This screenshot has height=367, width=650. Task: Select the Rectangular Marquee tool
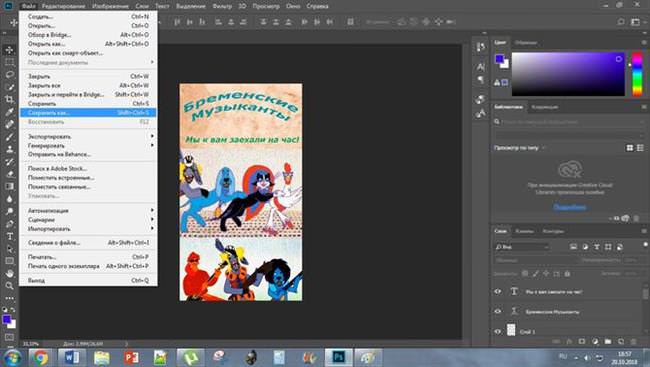(x=9, y=62)
